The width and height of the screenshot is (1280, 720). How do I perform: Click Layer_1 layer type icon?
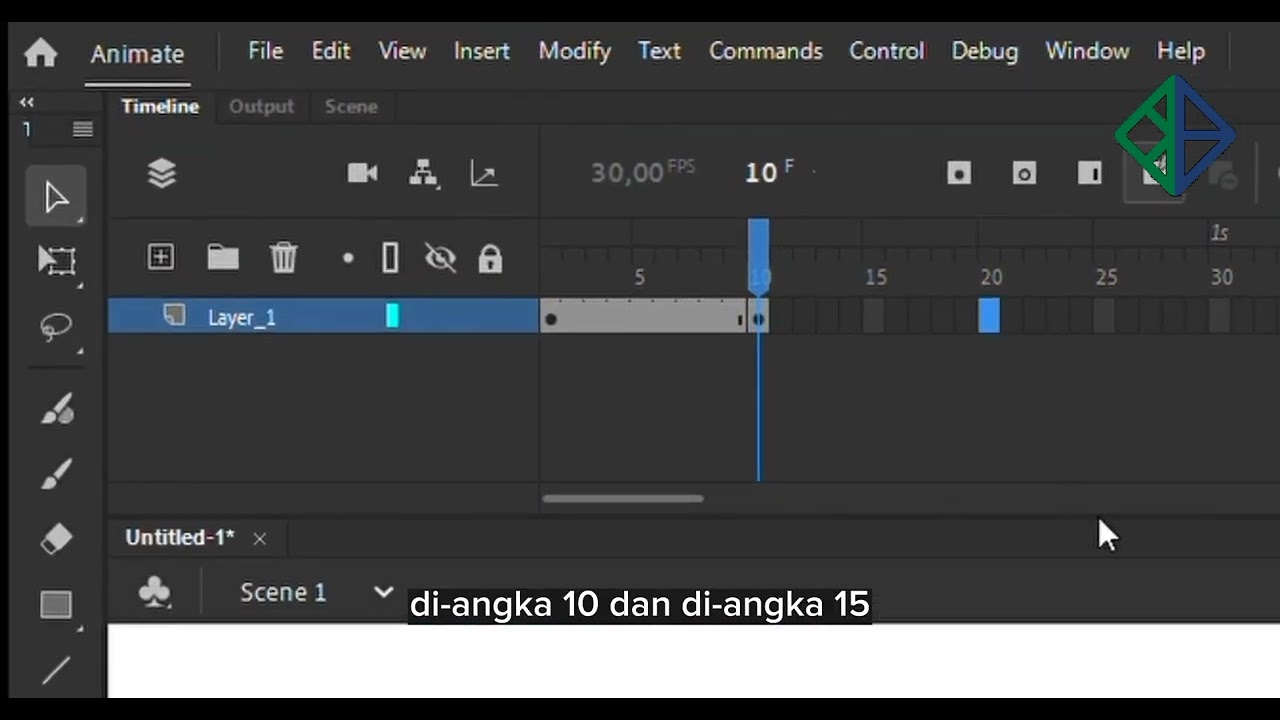point(175,316)
